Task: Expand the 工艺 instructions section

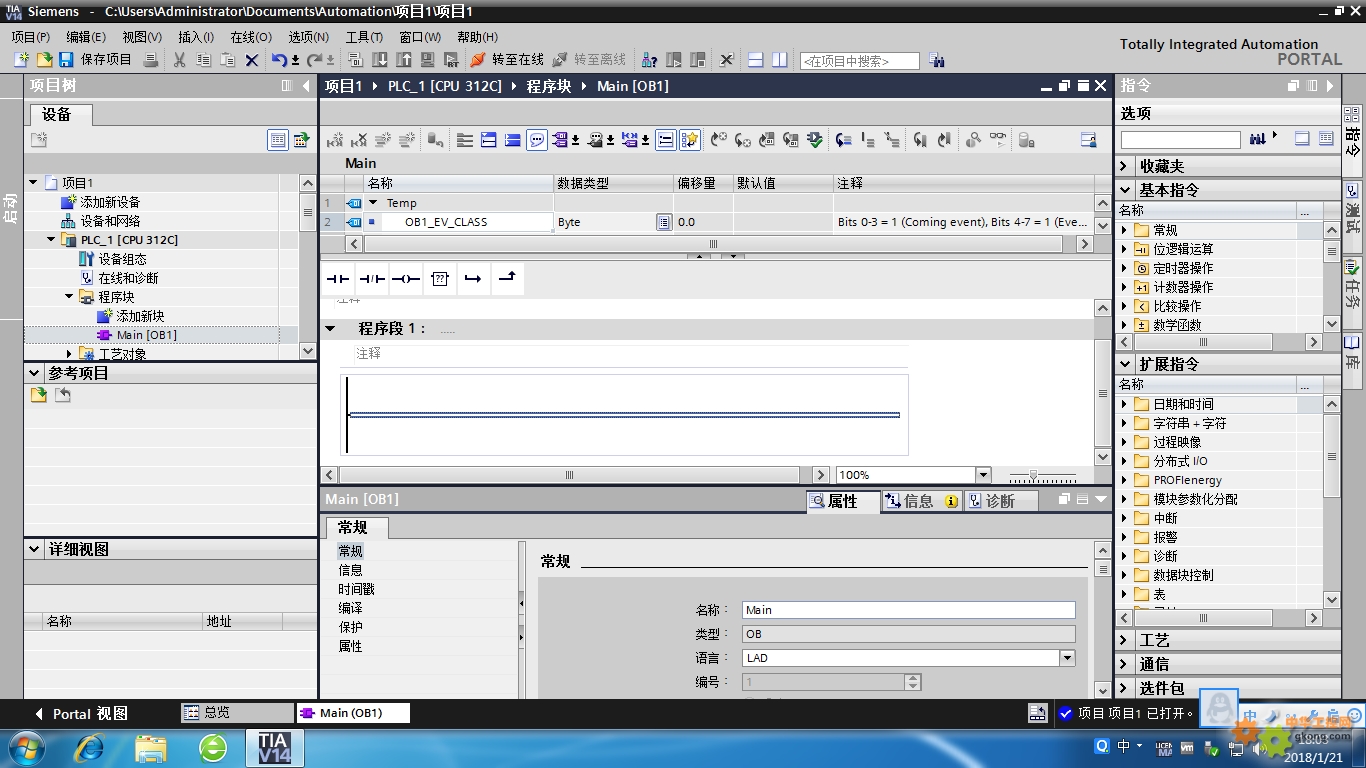Action: pyautogui.click(x=1125, y=640)
